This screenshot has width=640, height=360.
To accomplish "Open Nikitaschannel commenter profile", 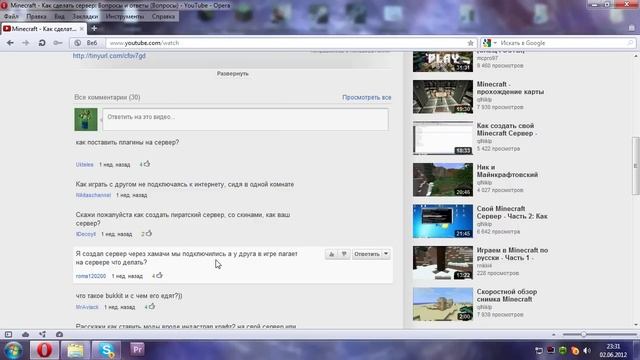I will 93,195.
